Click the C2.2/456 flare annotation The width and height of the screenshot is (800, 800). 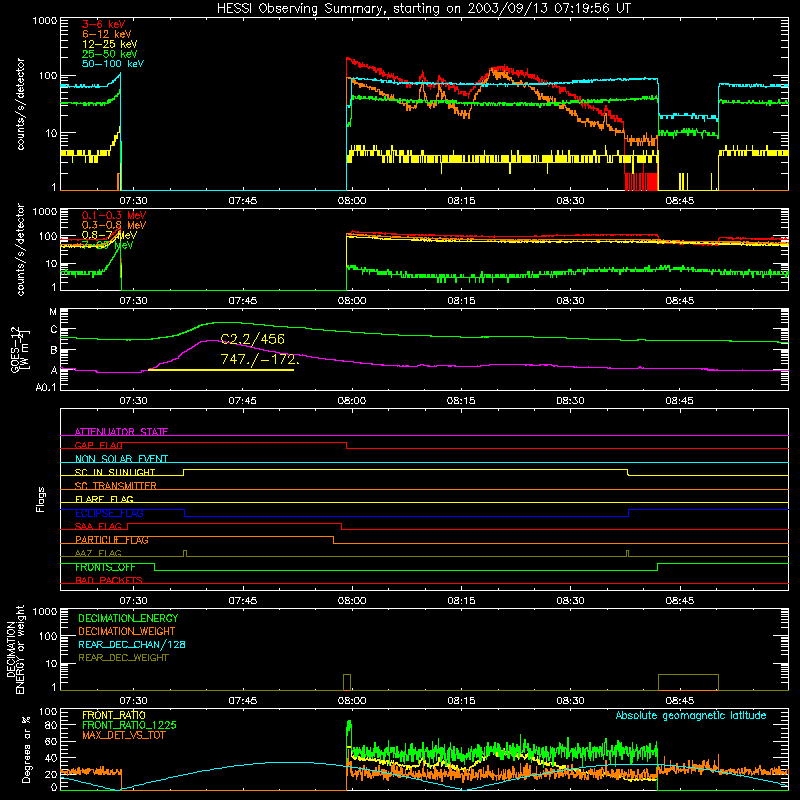[253, 339]
